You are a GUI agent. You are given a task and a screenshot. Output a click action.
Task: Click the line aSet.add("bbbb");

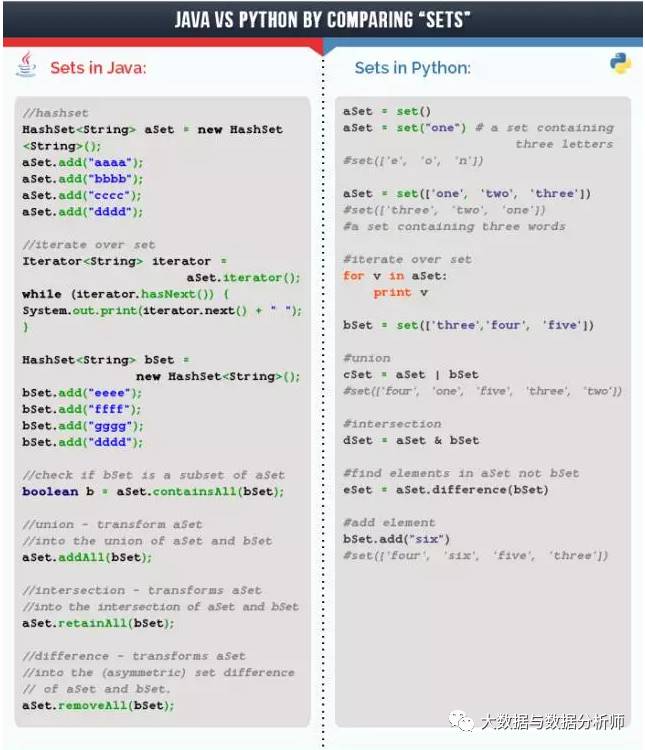pos(82,179)
